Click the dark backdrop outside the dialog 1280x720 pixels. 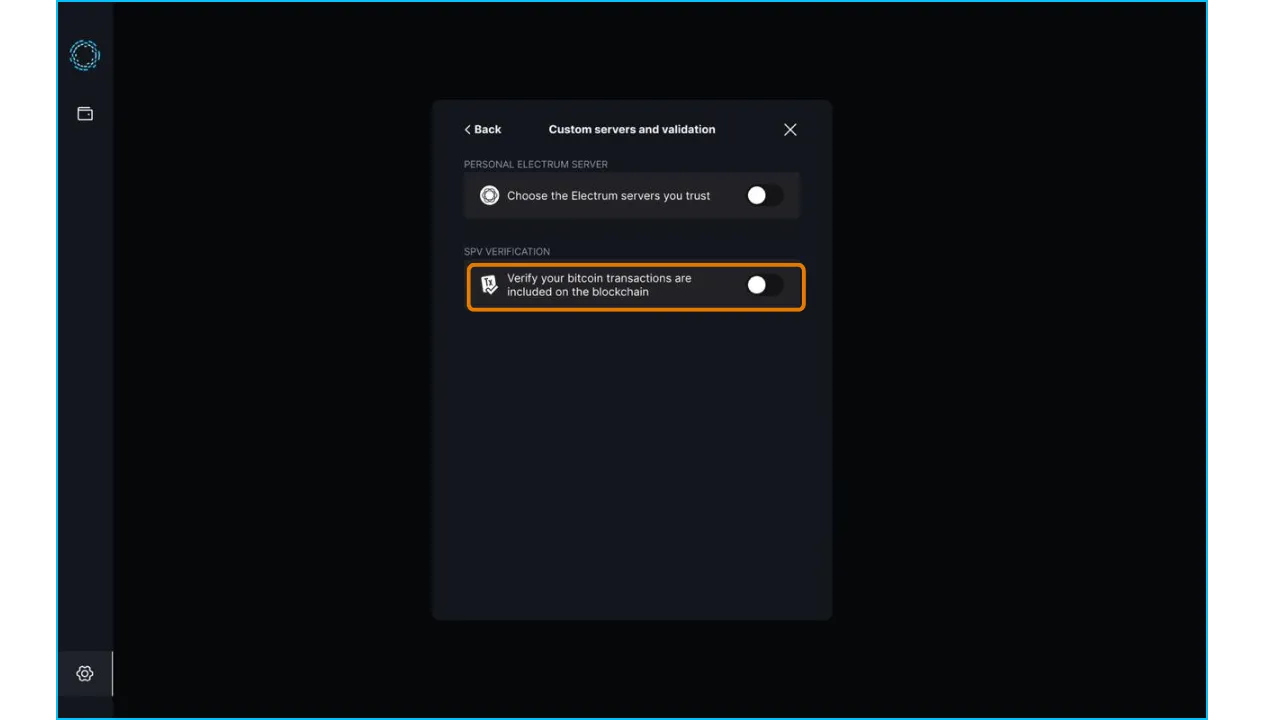tap(1000, 400)
